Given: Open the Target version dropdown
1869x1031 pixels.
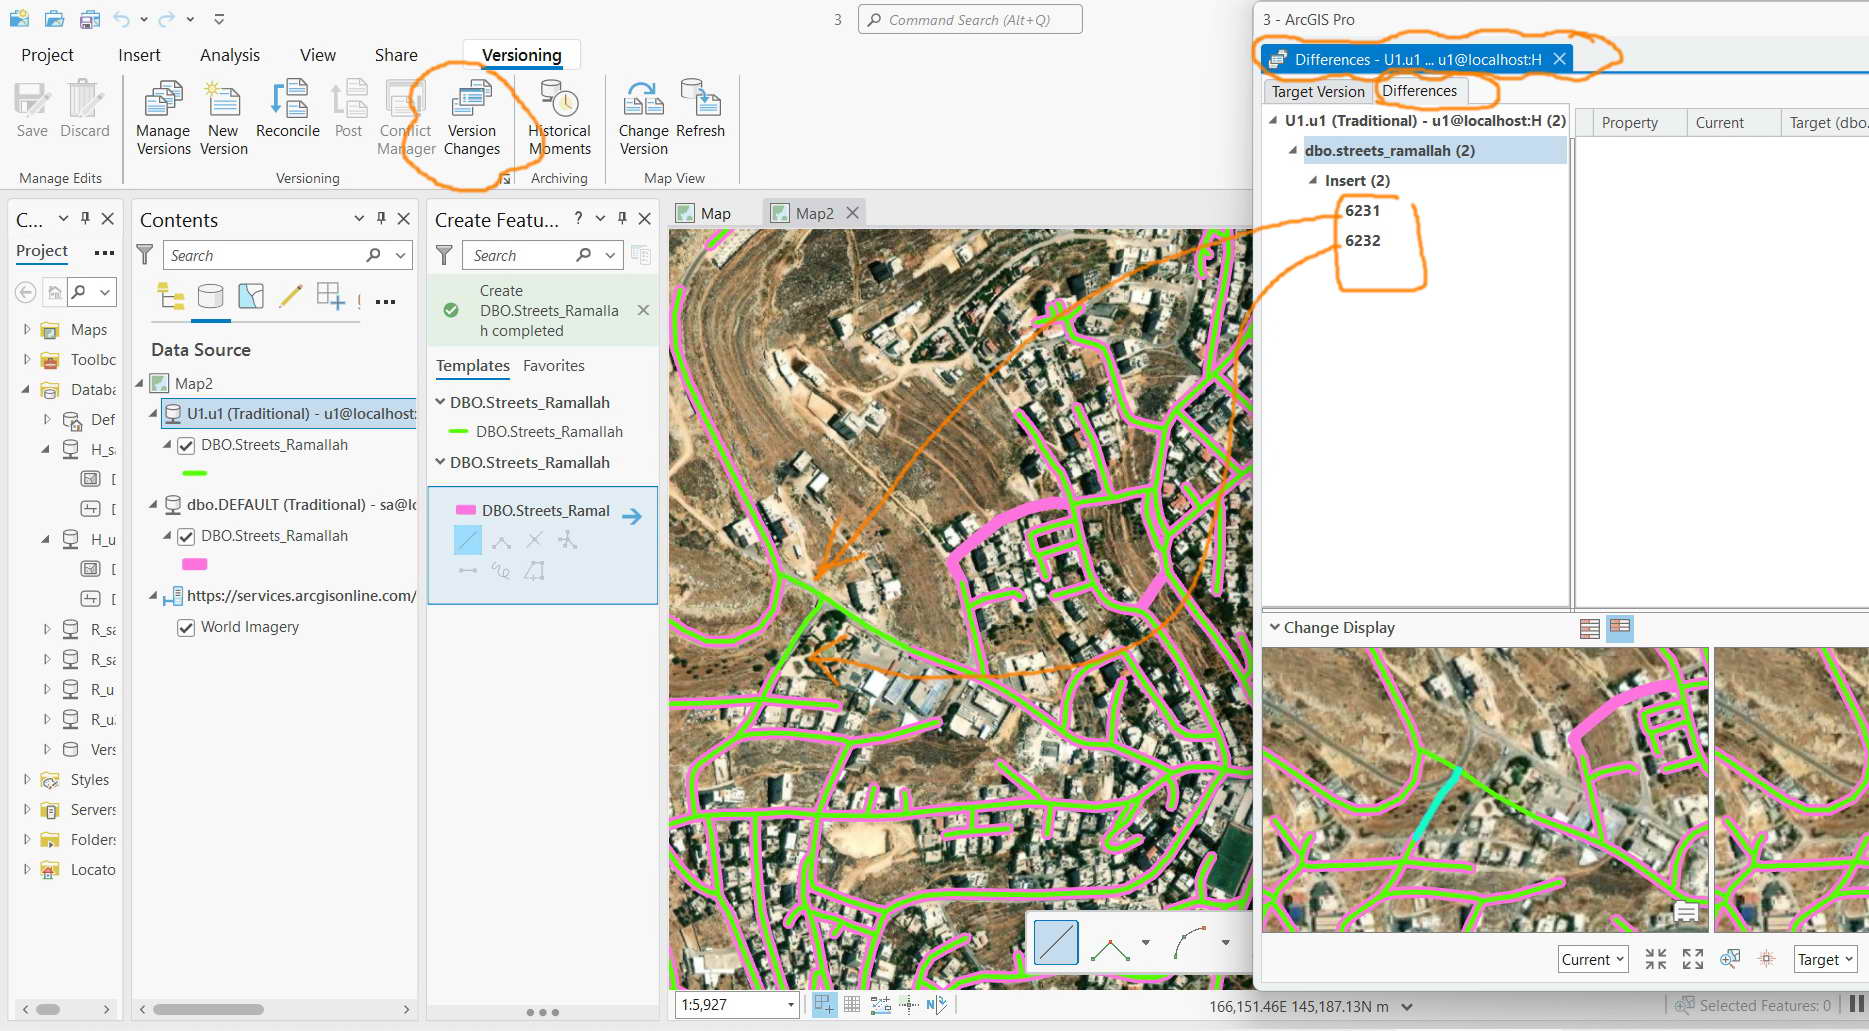Looking at the screenshot, I should click(1825, 959).
